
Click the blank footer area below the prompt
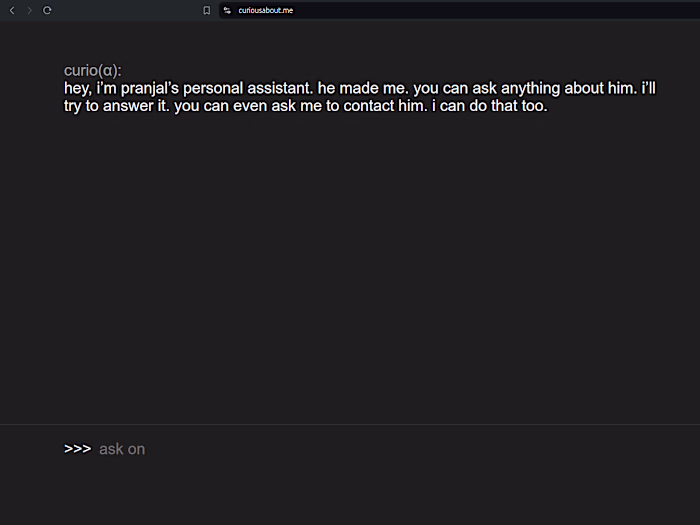(350, 497)
